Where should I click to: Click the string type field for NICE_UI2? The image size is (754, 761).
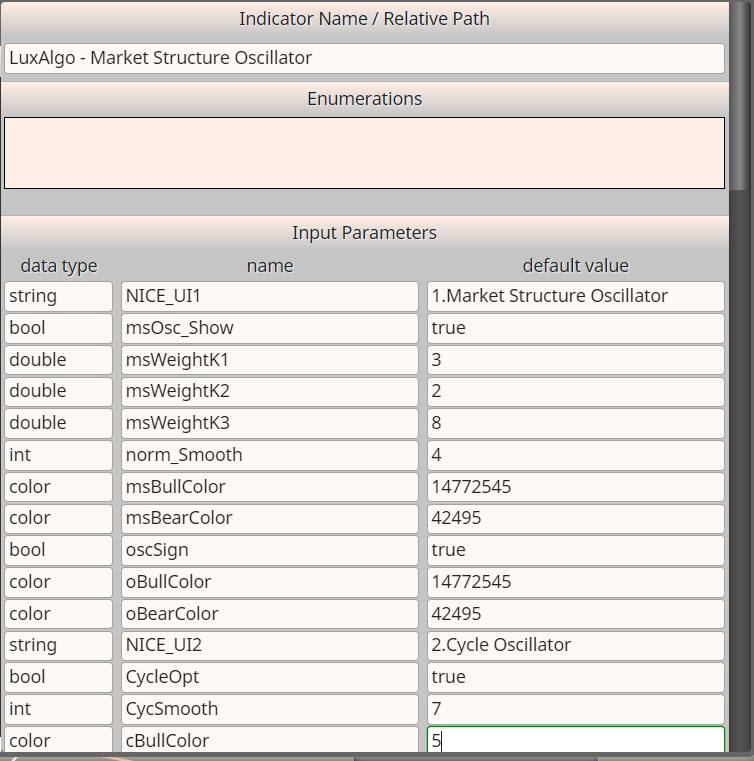click(58, 645)
